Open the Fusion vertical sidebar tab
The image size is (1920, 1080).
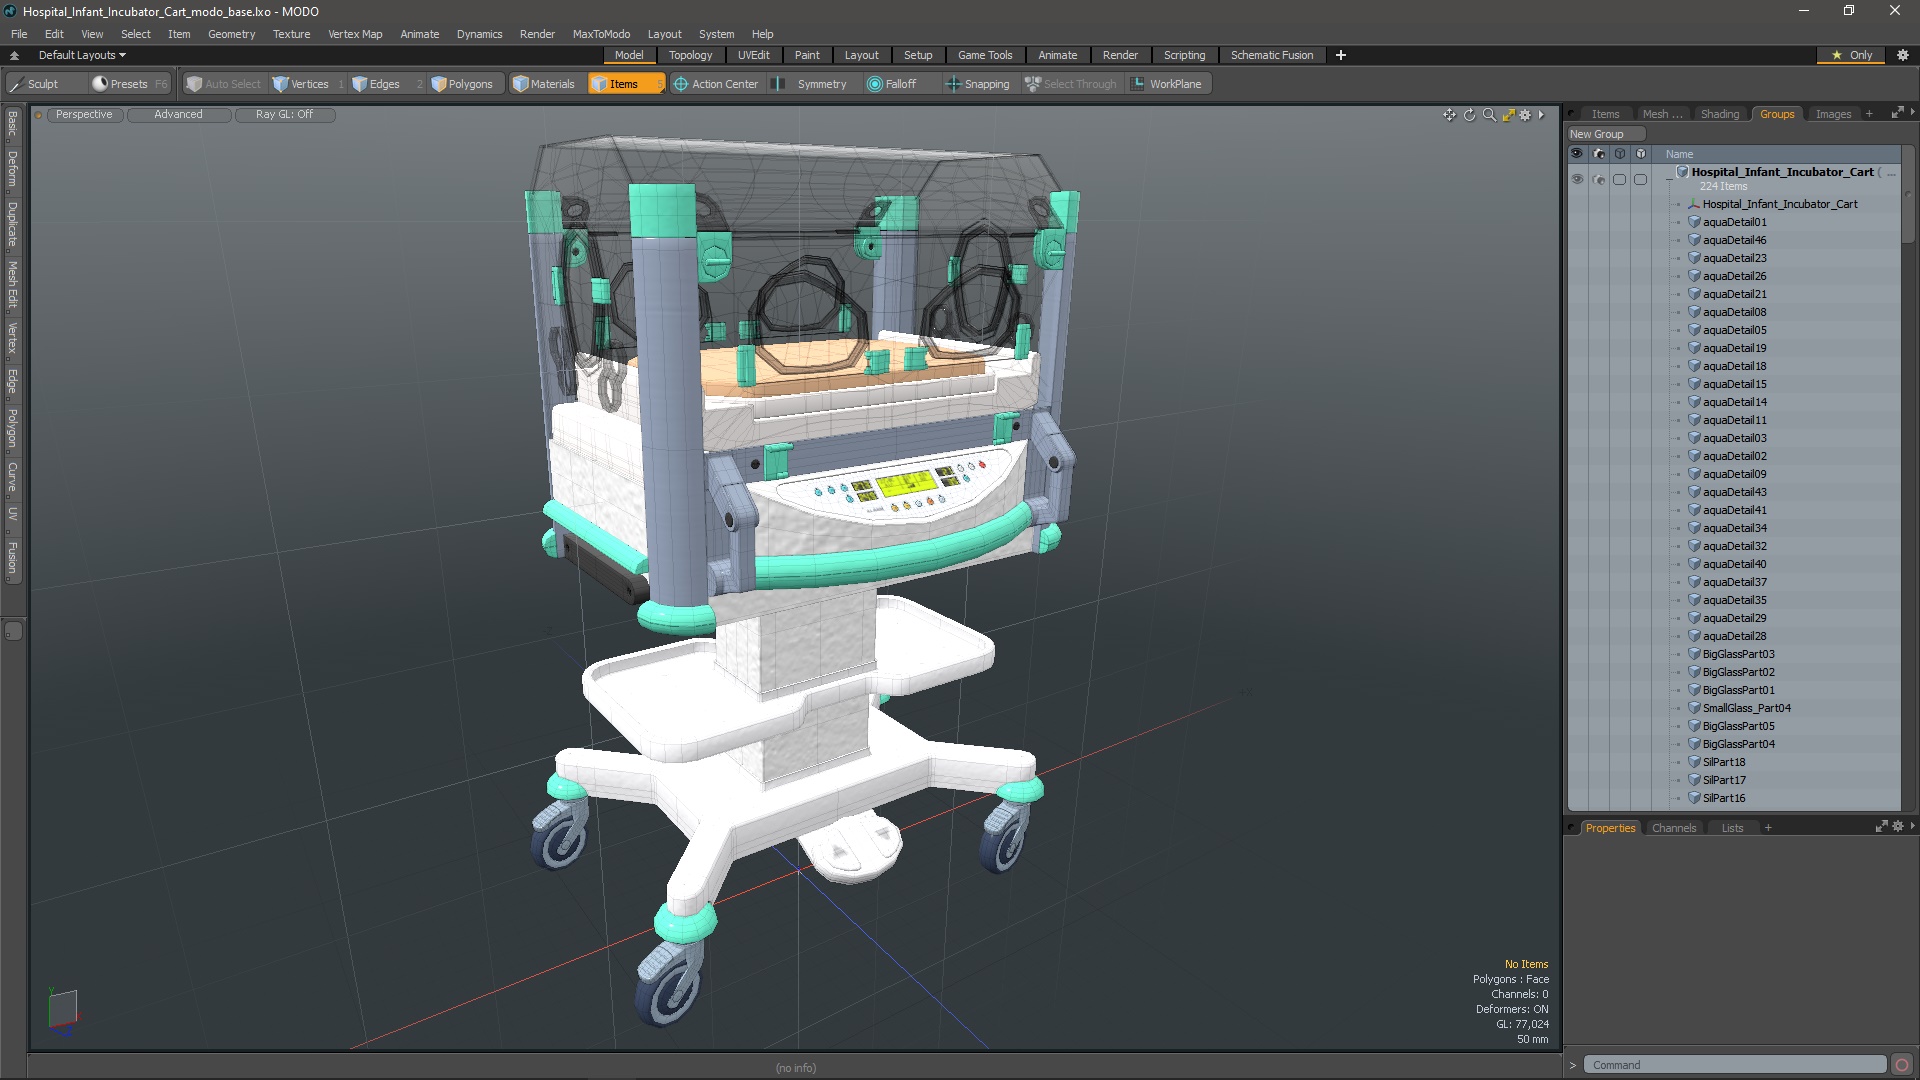pos(12,558)
